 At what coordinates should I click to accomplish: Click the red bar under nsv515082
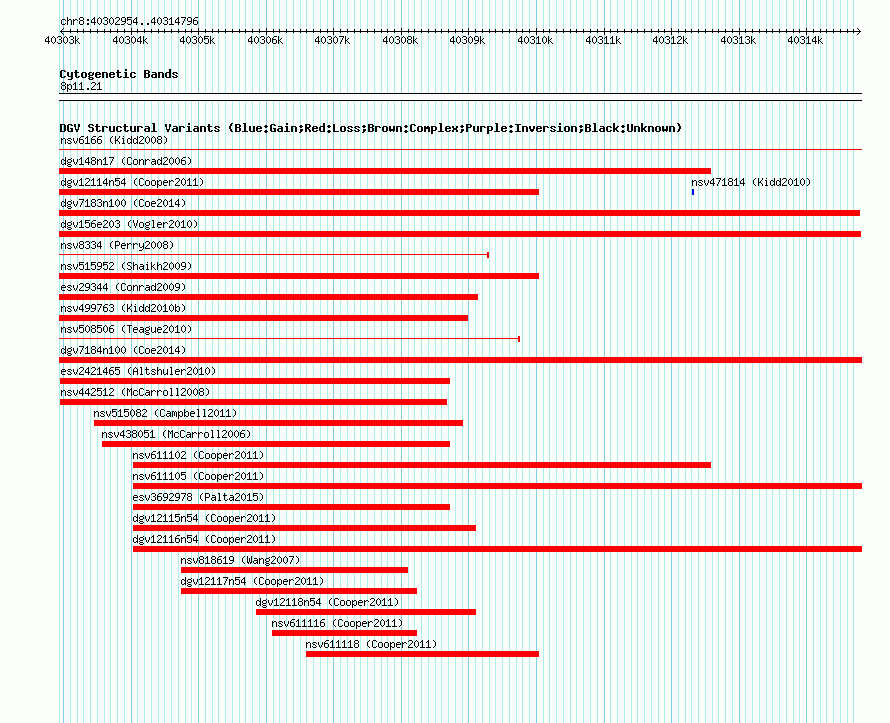pos(278,423)
